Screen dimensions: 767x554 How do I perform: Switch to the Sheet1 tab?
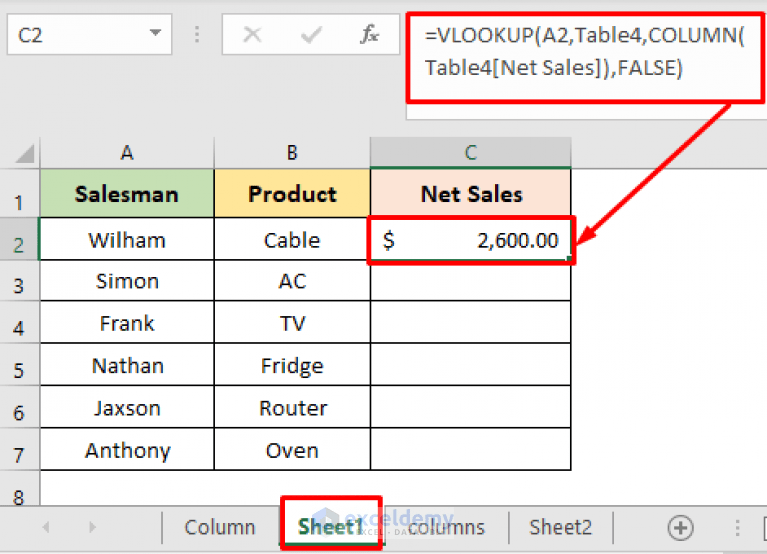pyautogui.click(x=331, y=527)
